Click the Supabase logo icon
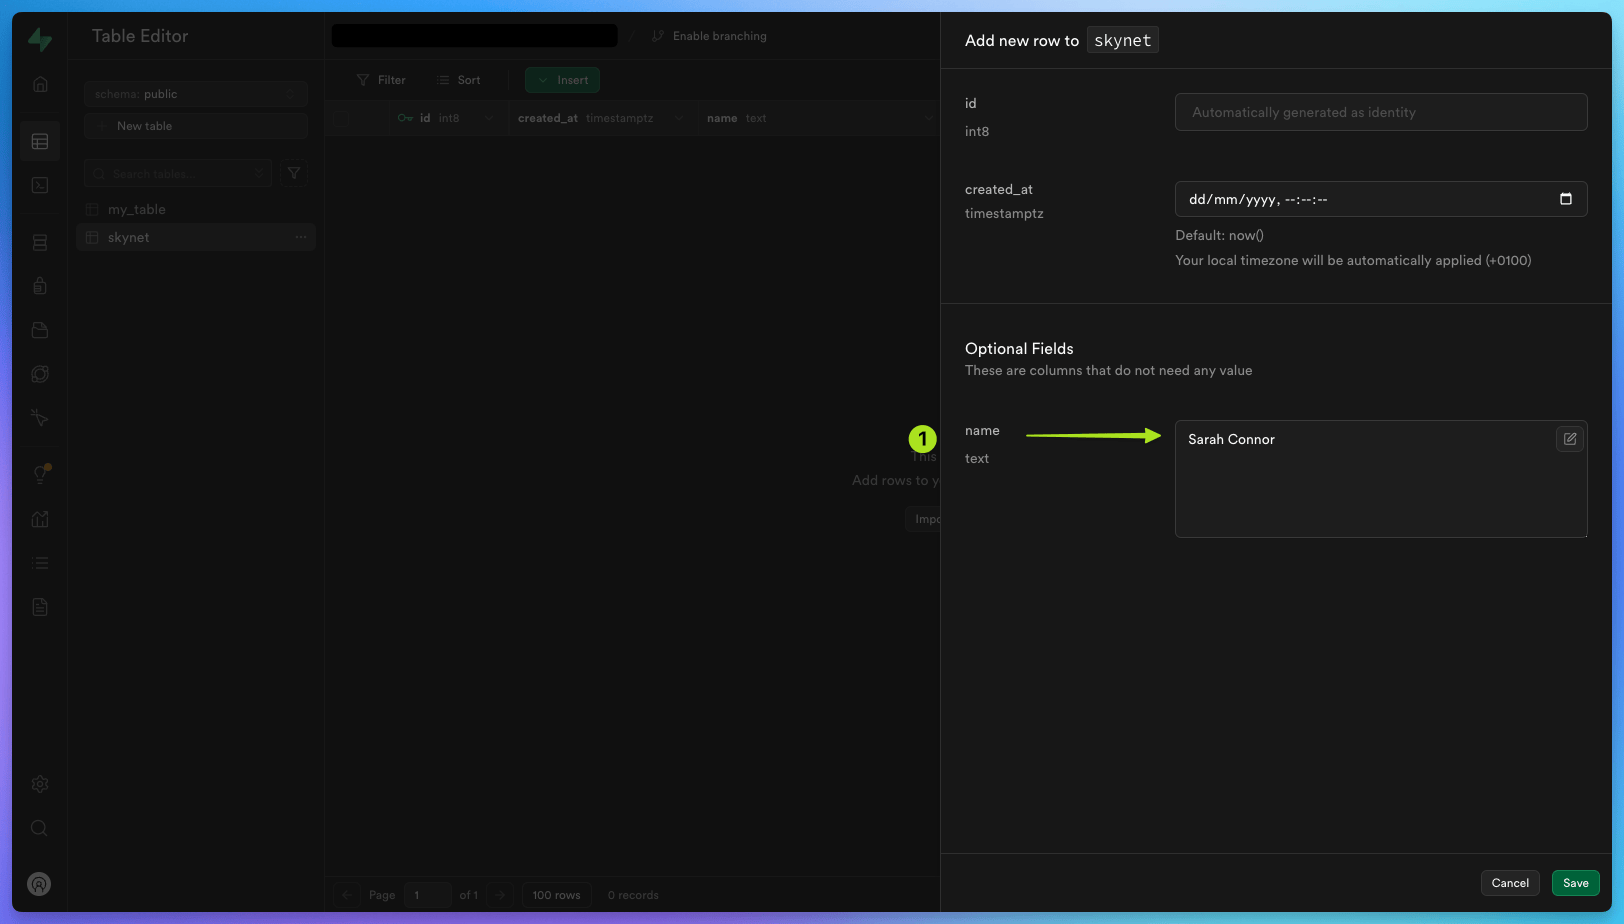 click(40, 39)
